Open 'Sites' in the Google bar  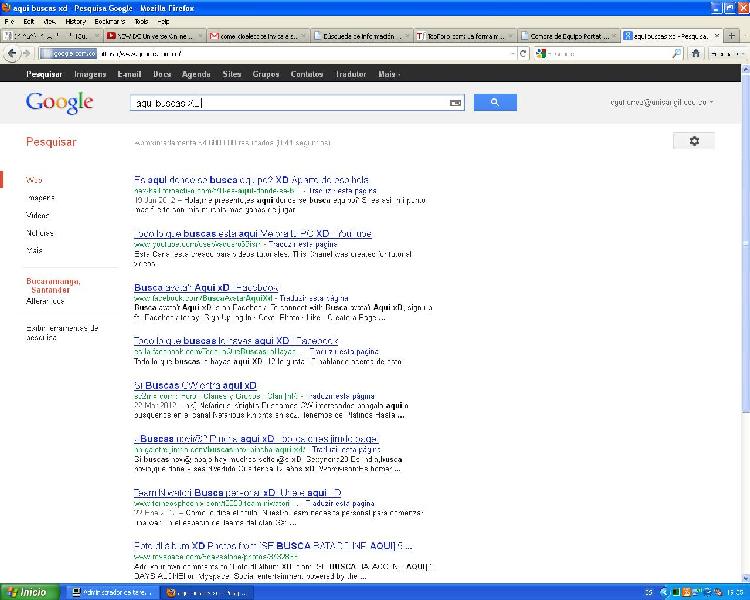click(x=232, y=74)
